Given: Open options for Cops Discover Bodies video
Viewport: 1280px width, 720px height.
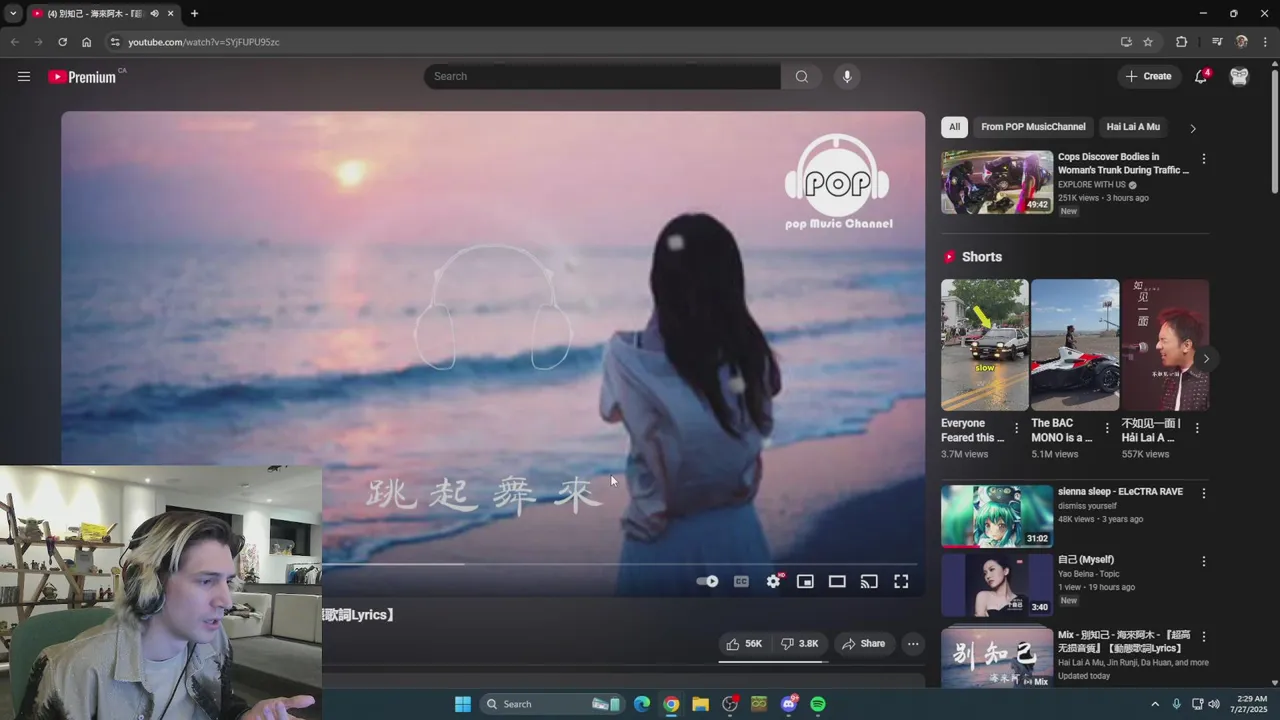Looking at the screenshot, I should pyautogui.click(x=1203, y=159).
